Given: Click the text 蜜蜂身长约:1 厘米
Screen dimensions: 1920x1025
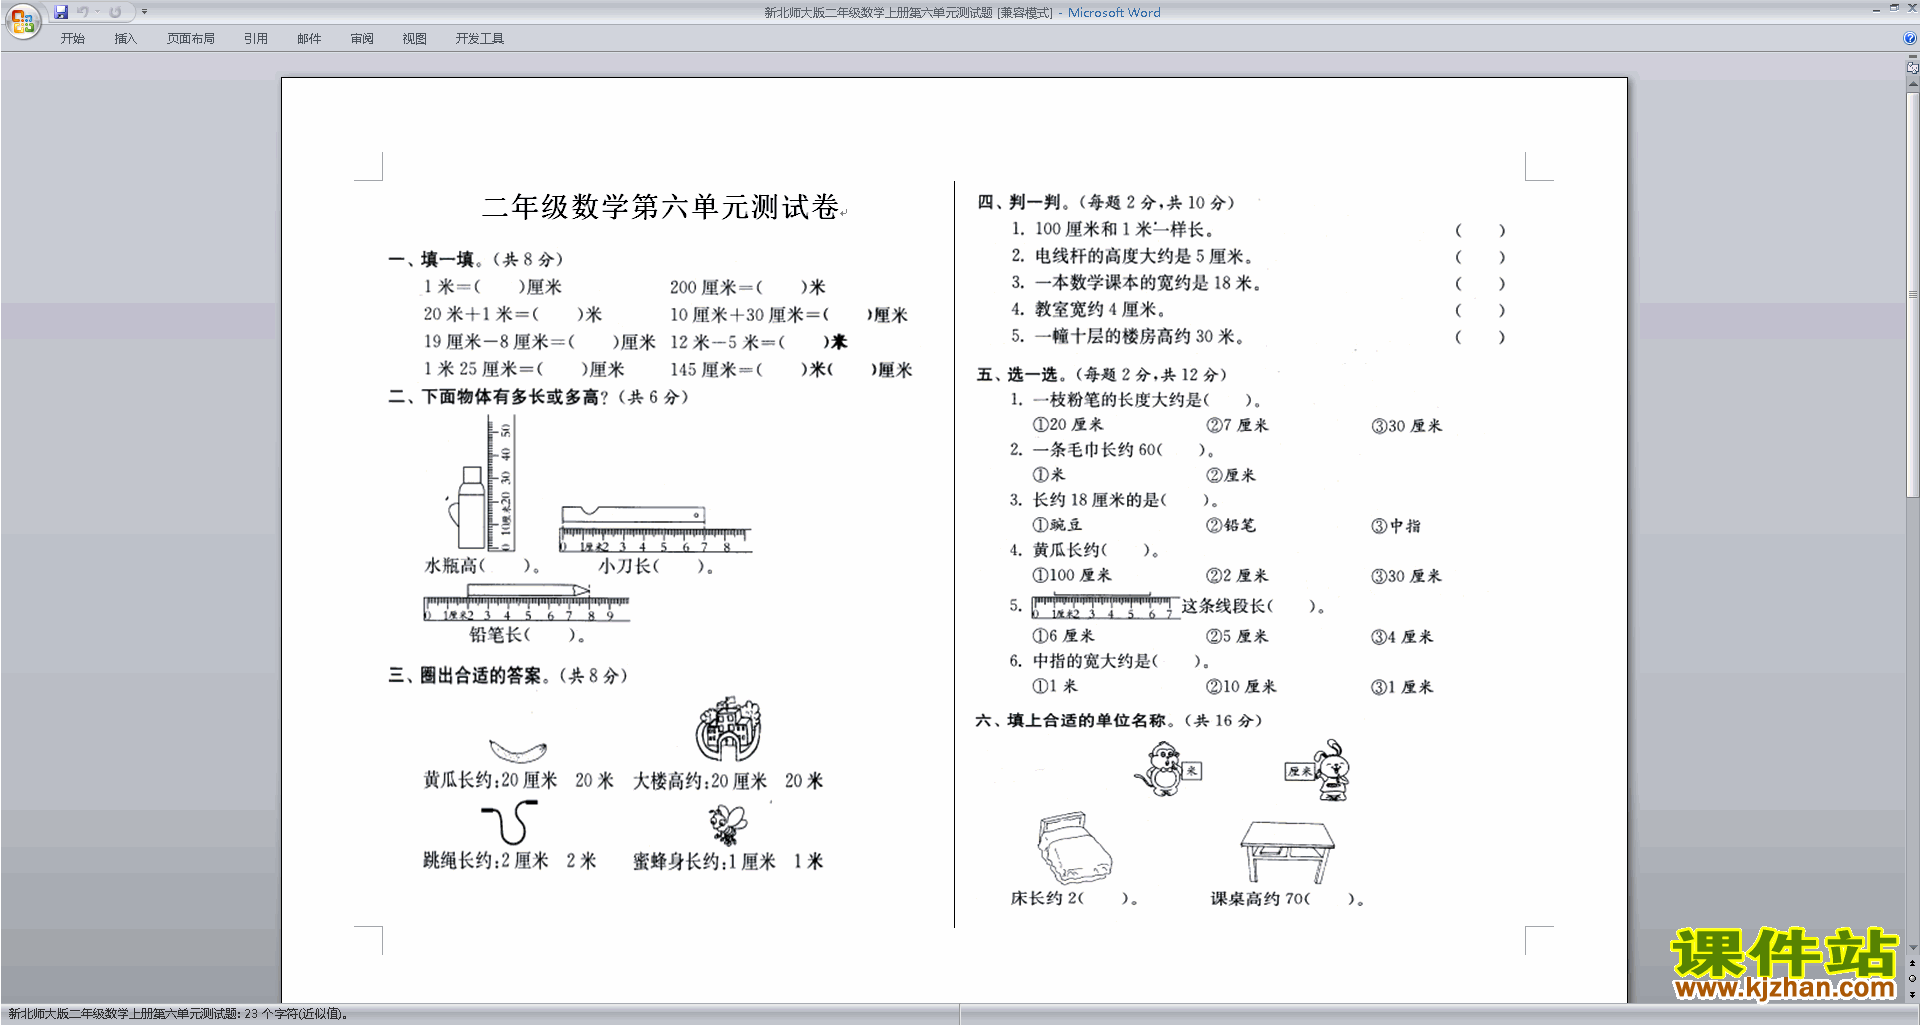Looking at the screenshot, I should (704, 861).
